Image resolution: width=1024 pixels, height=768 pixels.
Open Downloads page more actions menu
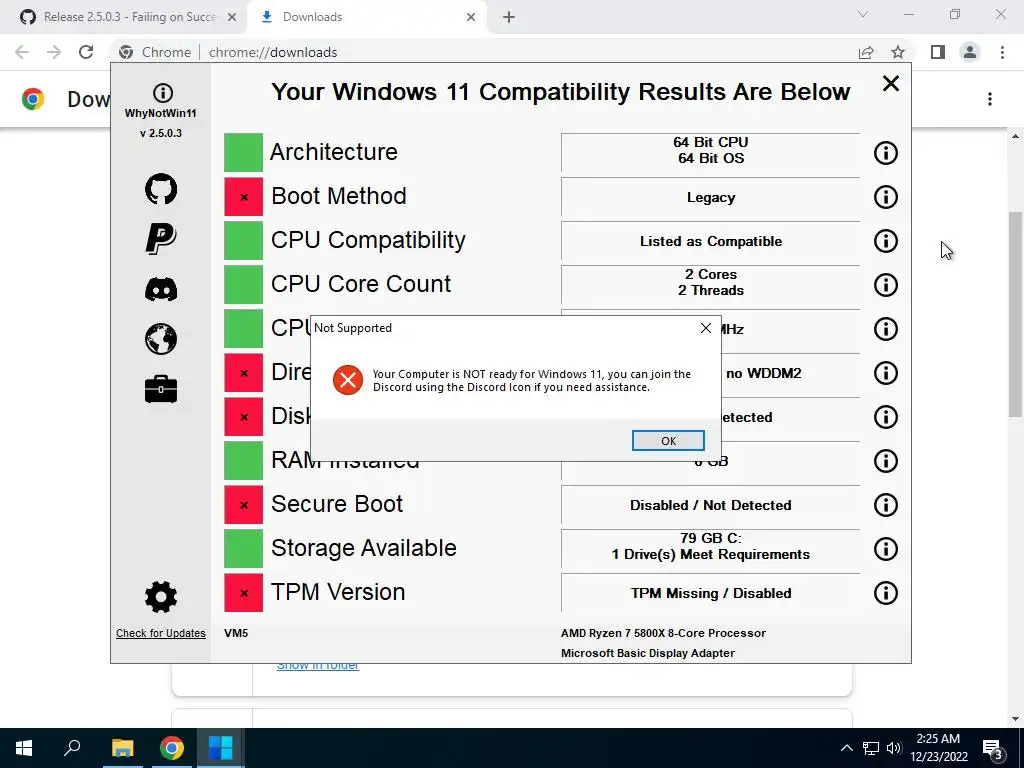coord(990,99)
